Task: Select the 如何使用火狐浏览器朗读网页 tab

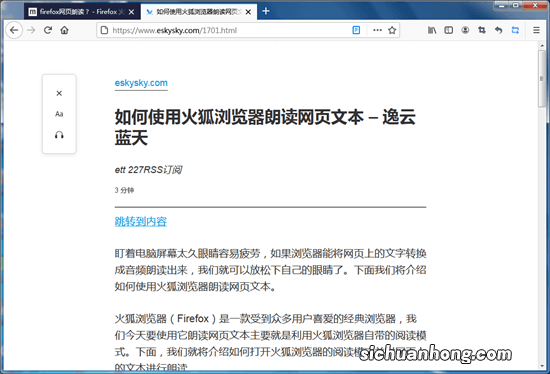Action: pyautogui.click(x=198, y=12)
